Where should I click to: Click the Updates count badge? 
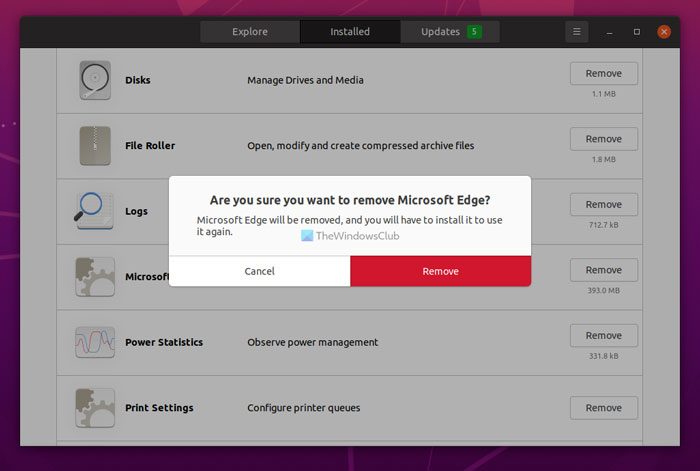473,32
